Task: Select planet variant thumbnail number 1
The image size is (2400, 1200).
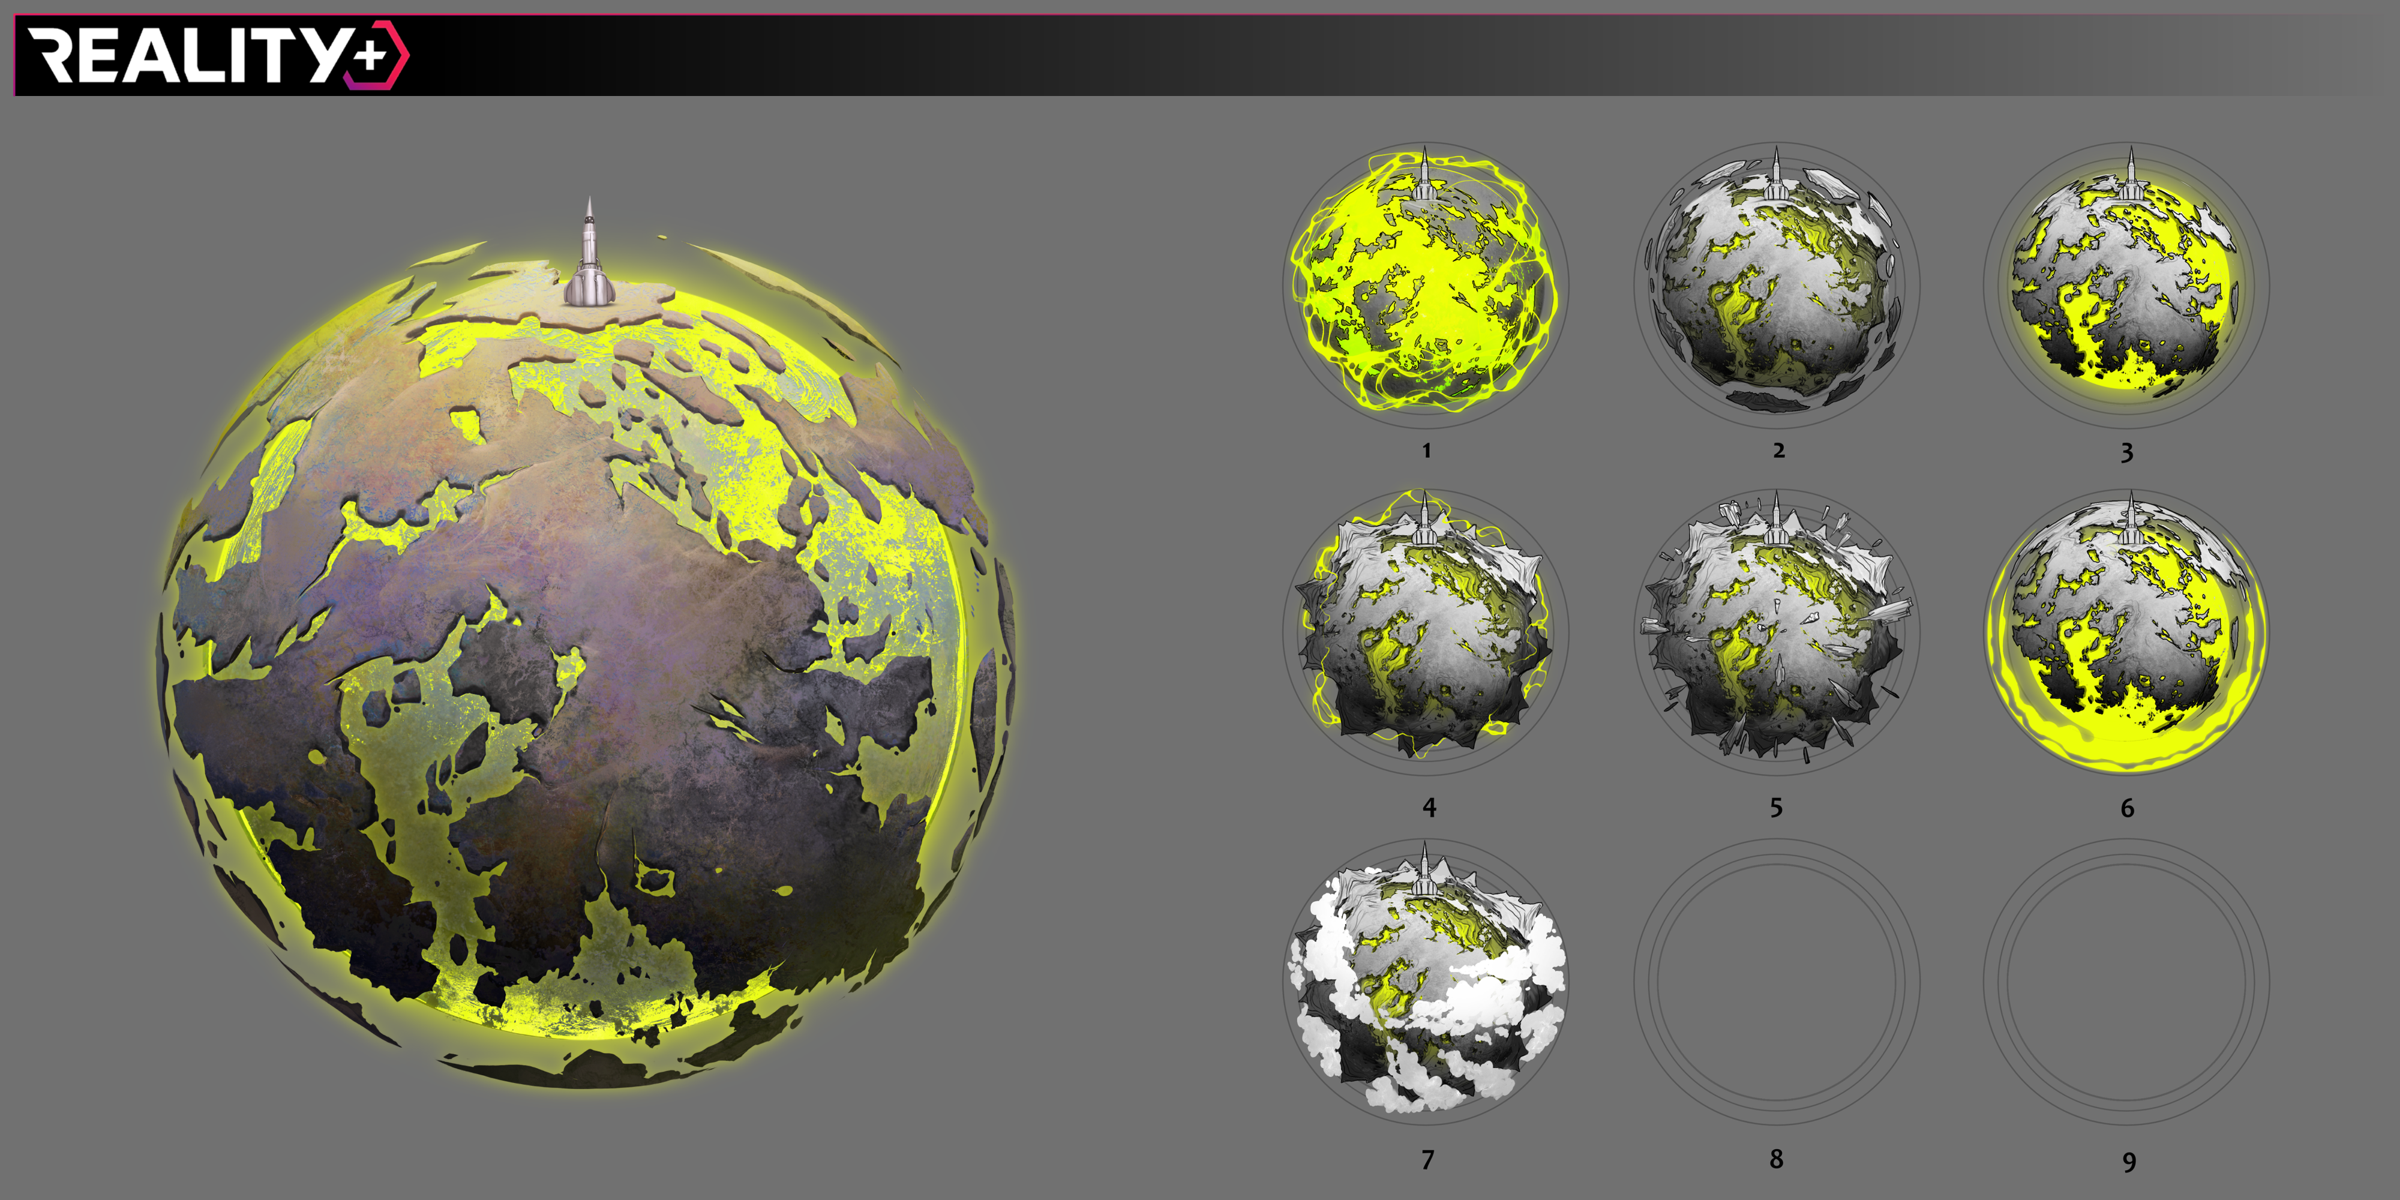Action: pos(1425,285)
